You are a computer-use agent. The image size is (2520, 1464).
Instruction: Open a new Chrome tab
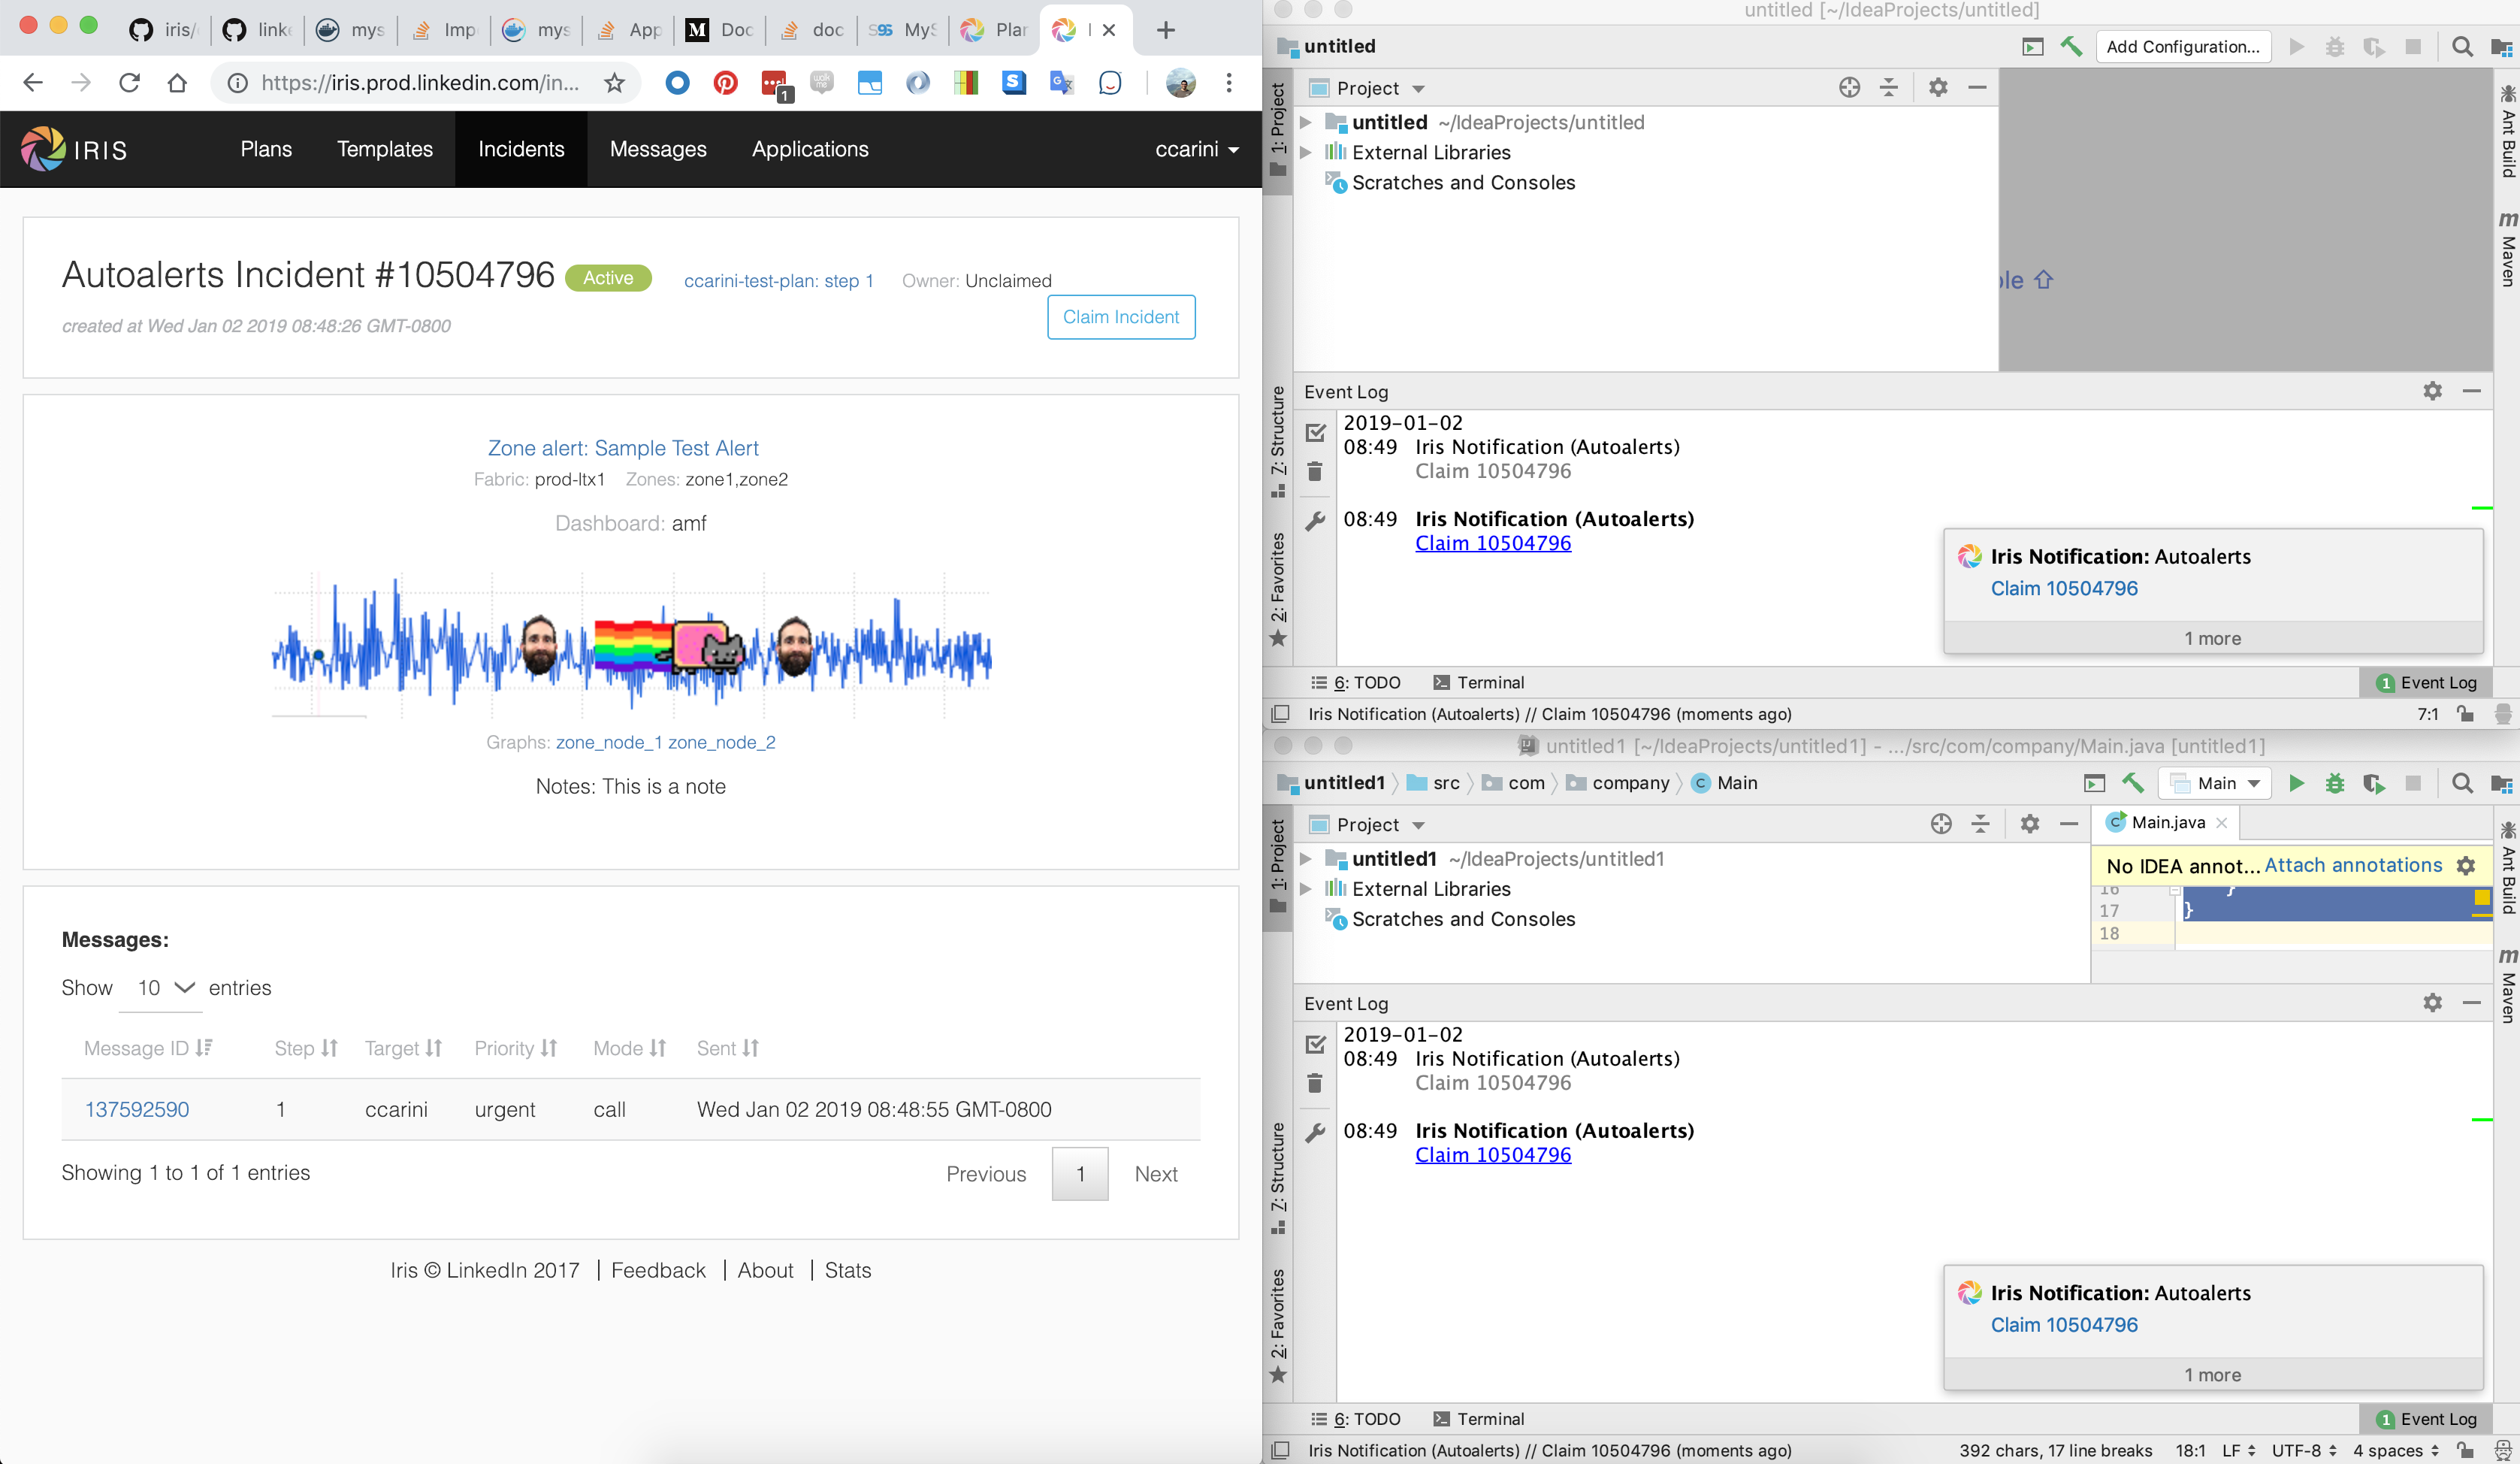[1166, 30]
